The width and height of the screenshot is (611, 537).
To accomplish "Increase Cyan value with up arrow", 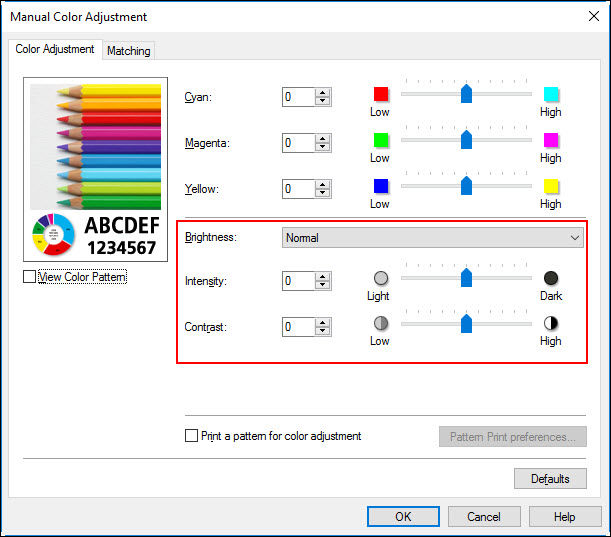I will click(322, 93).
